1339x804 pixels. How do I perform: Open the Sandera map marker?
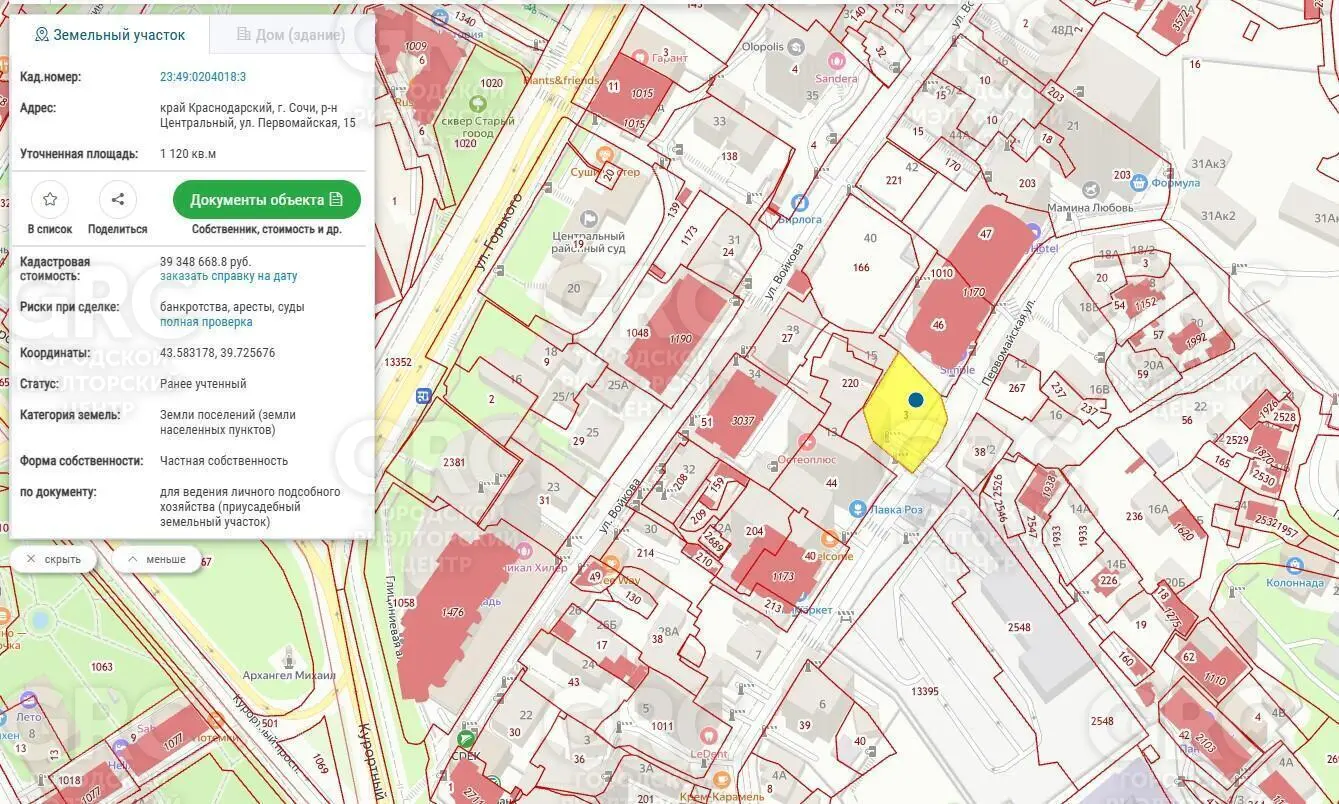point(838,62)
